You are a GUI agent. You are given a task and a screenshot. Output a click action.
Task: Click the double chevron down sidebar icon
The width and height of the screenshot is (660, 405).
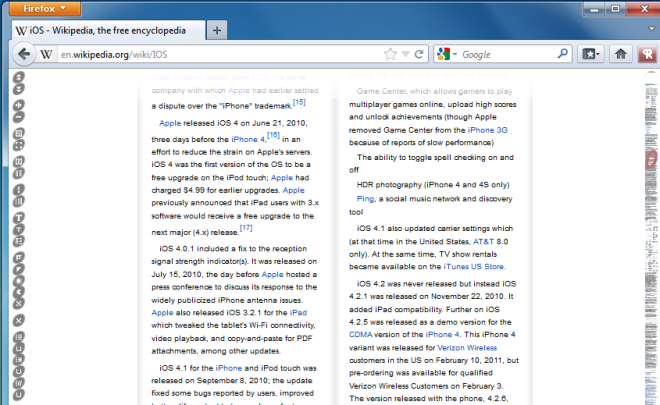tap(19, 89)
